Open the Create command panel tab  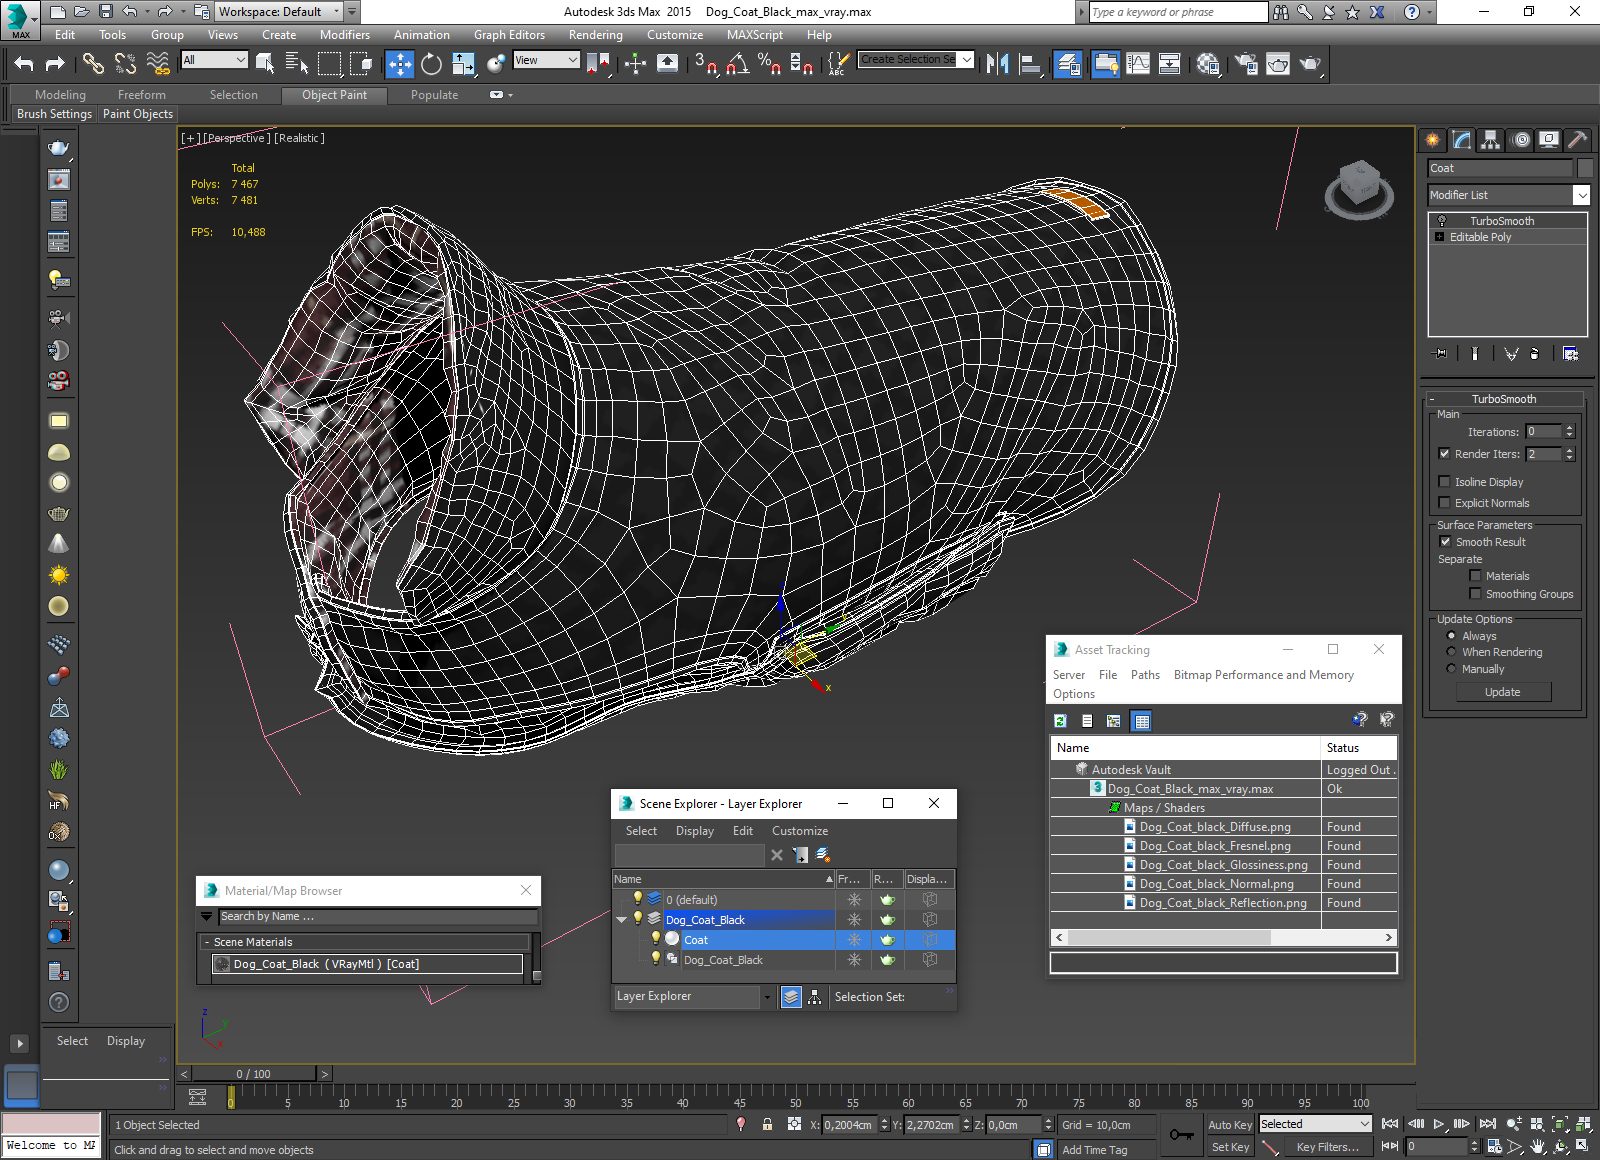point(1433,140)
